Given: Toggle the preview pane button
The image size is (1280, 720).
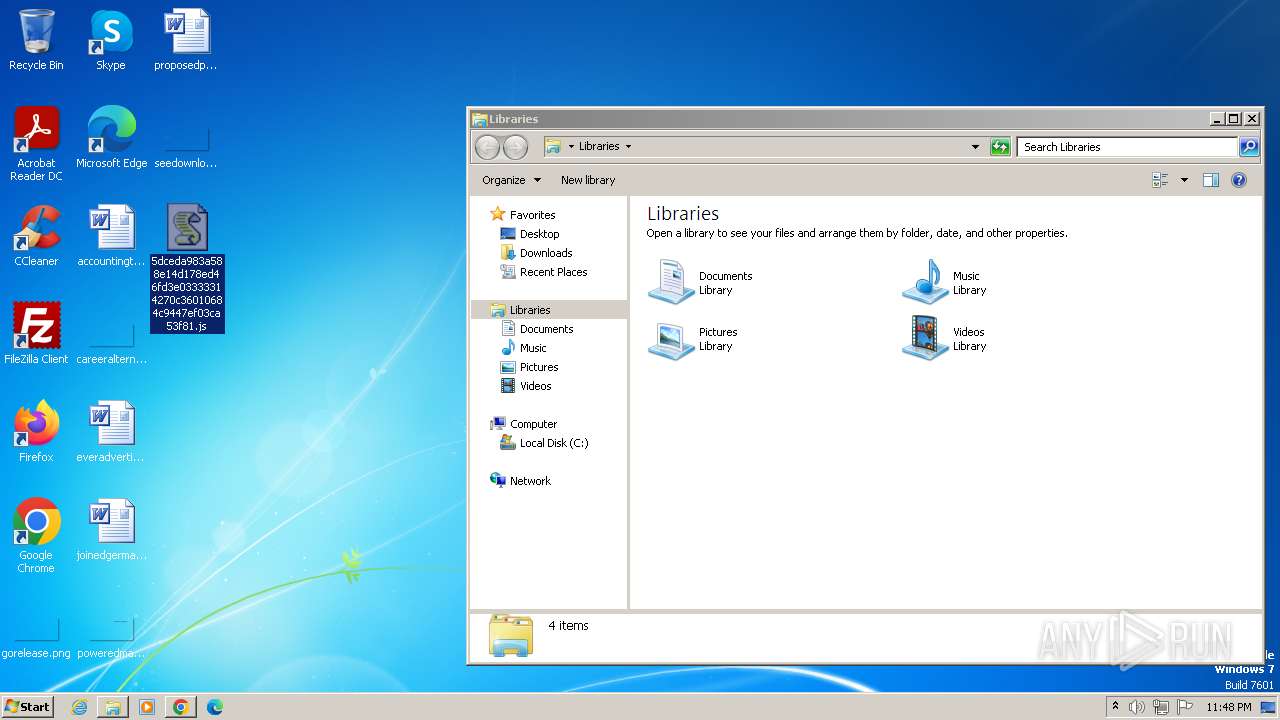Looking at the screenshot, I should pos(1211,180).
